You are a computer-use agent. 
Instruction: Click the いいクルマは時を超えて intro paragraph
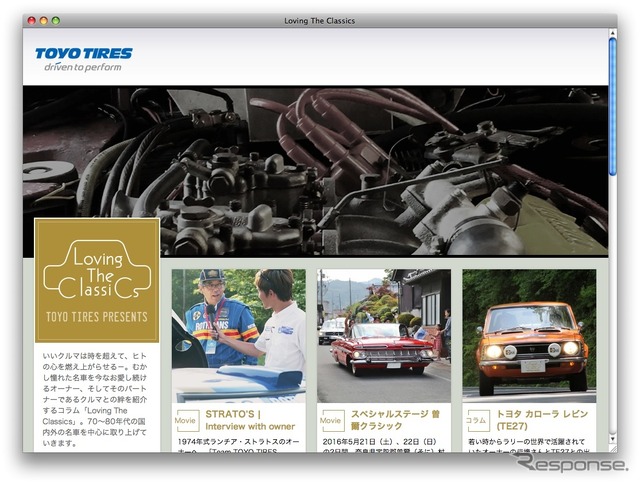coord(95,400)
